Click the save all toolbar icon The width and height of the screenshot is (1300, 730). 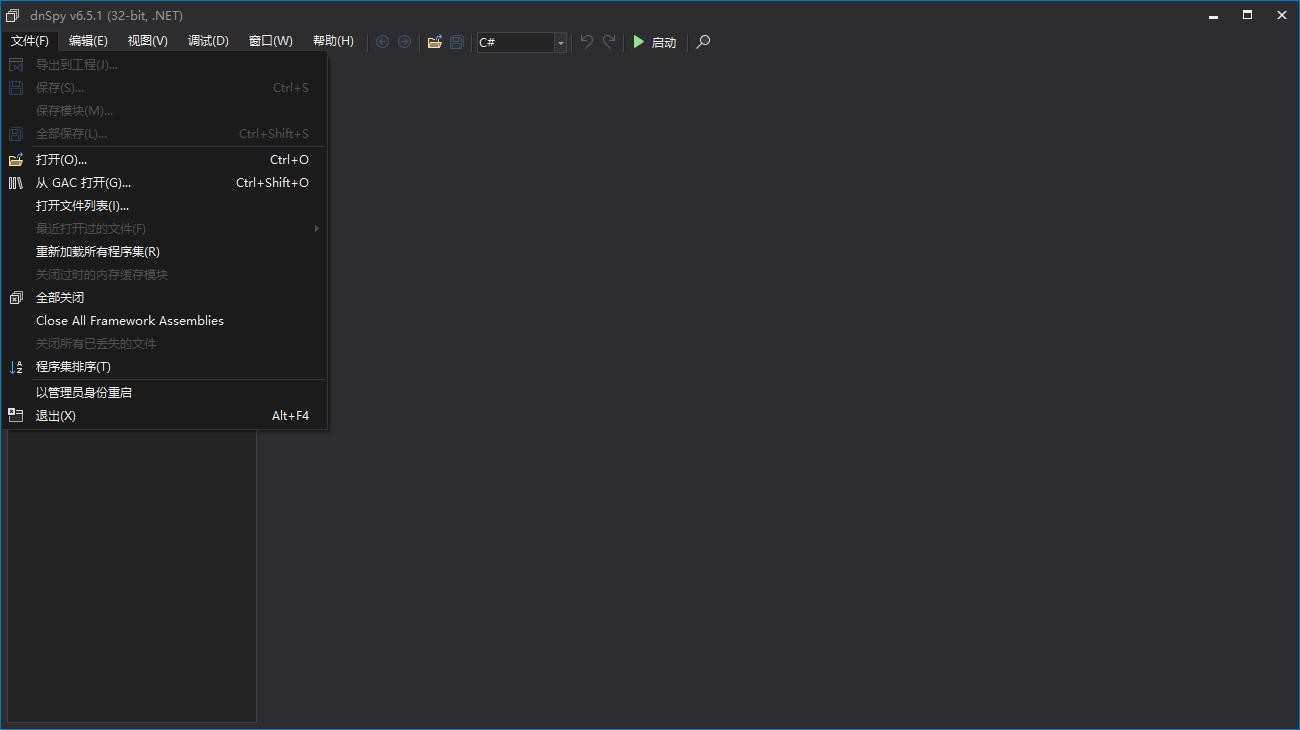pyautogui.click(x=457, y=42)
